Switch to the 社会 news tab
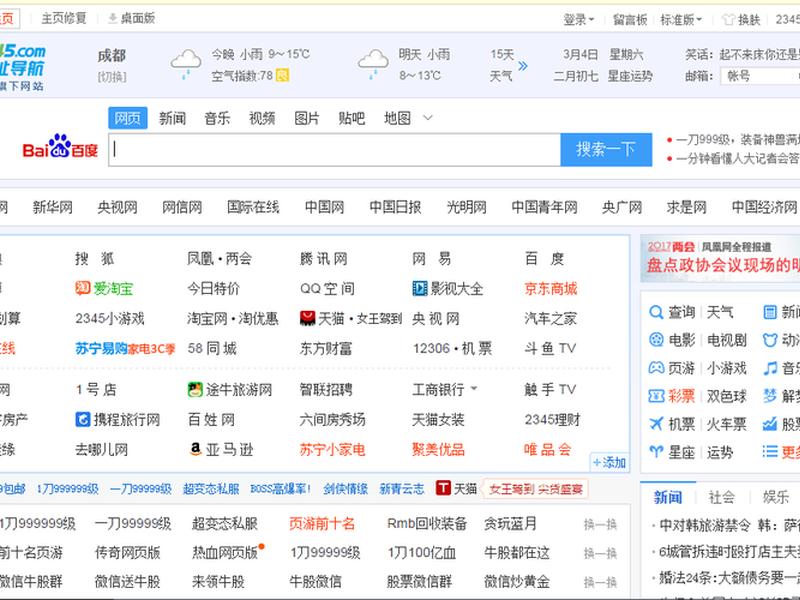This screenshot has height=600, width=800. tap(721, 497)
